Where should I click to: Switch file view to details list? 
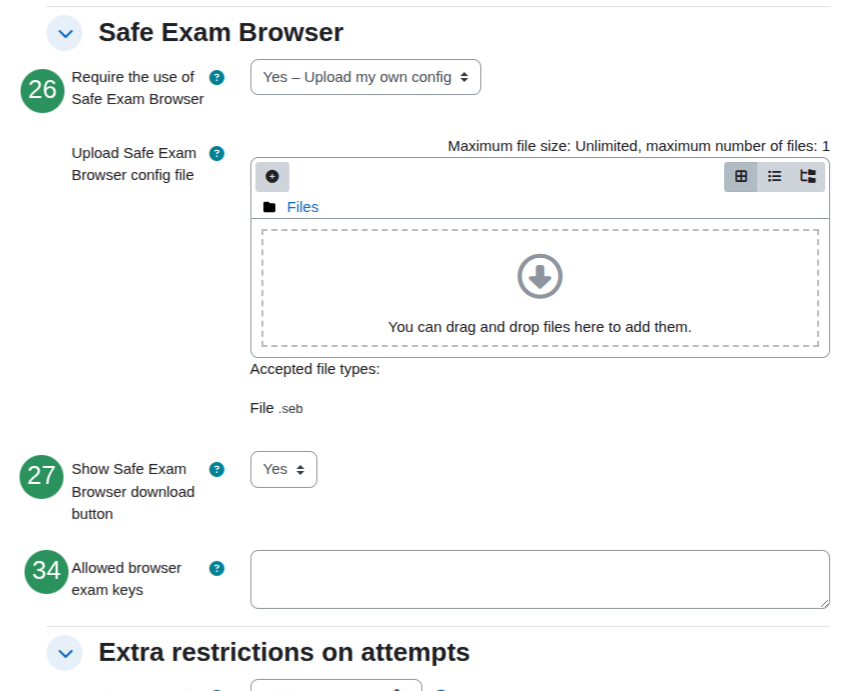point(774,176)
